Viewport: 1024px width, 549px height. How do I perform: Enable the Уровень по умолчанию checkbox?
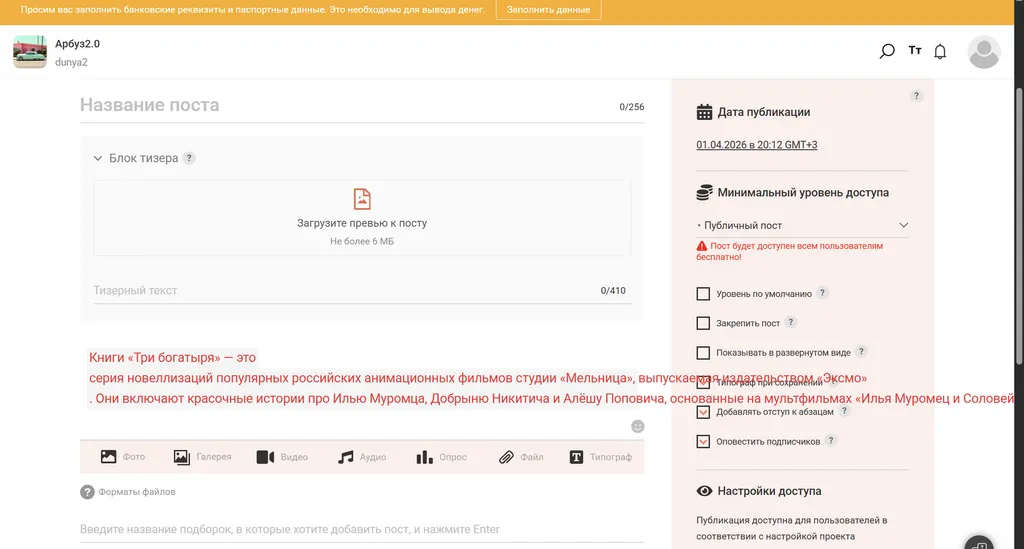[703, 294]
